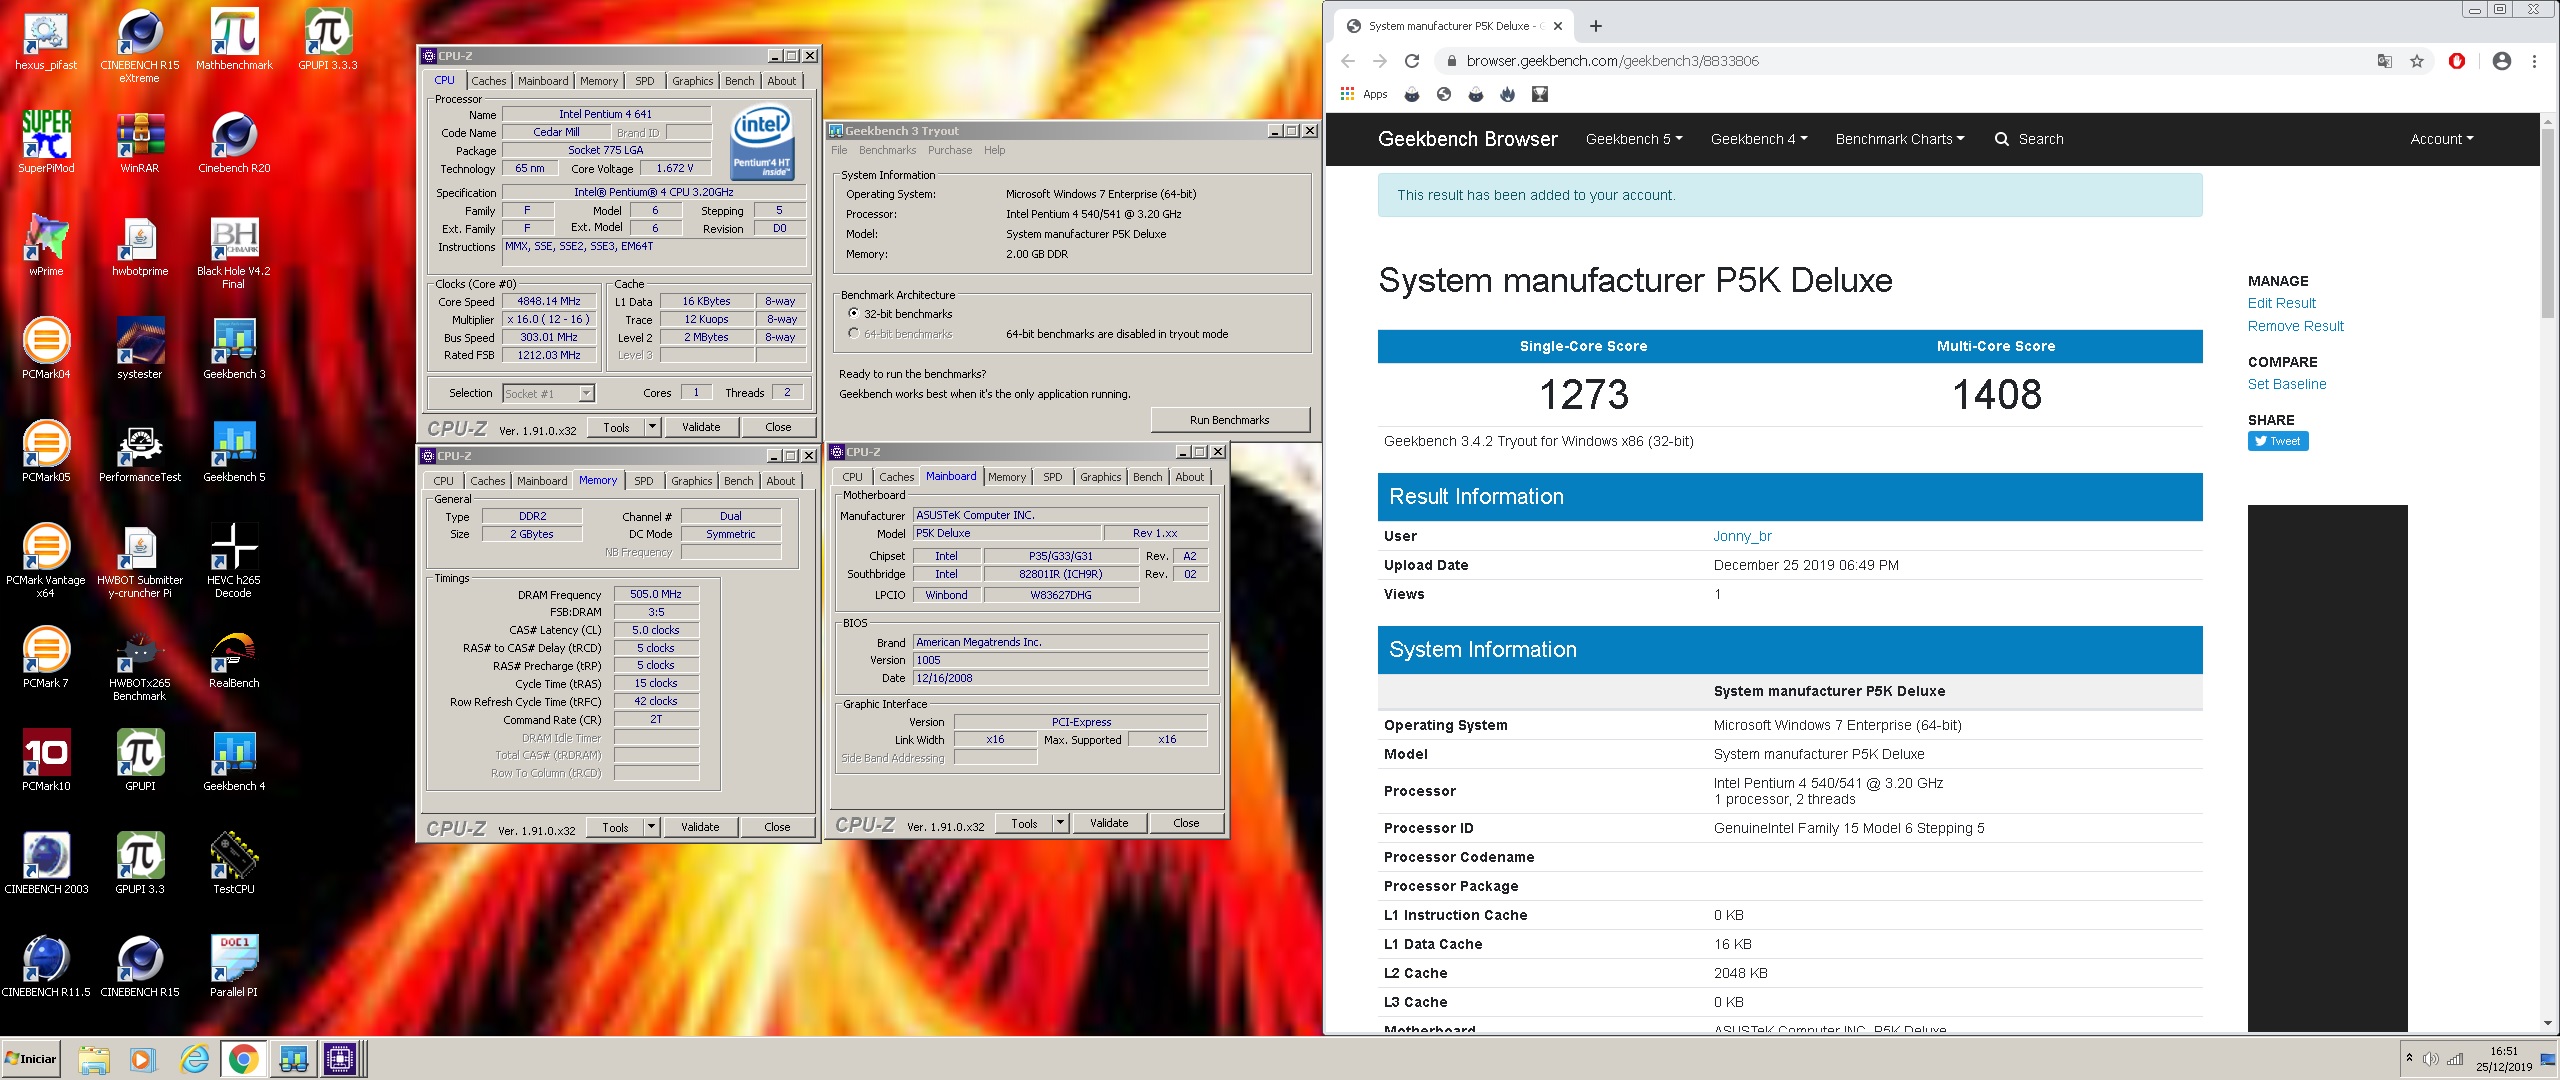Open the Account dropdown menu

2441,139
